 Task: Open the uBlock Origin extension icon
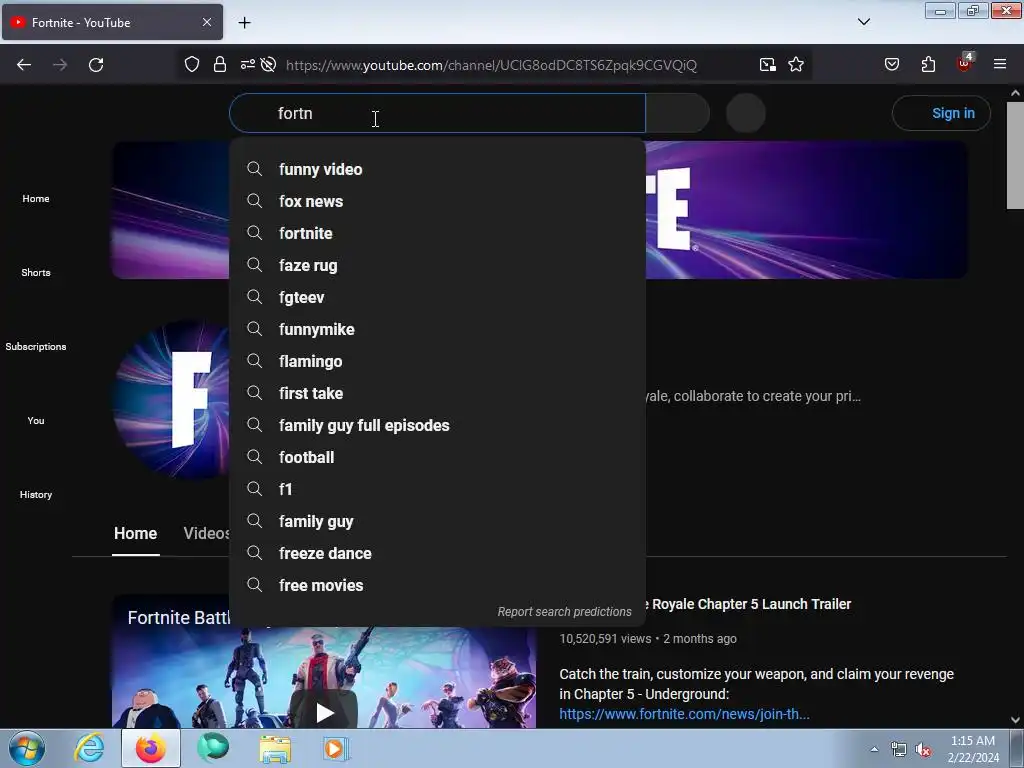[965, 63]
